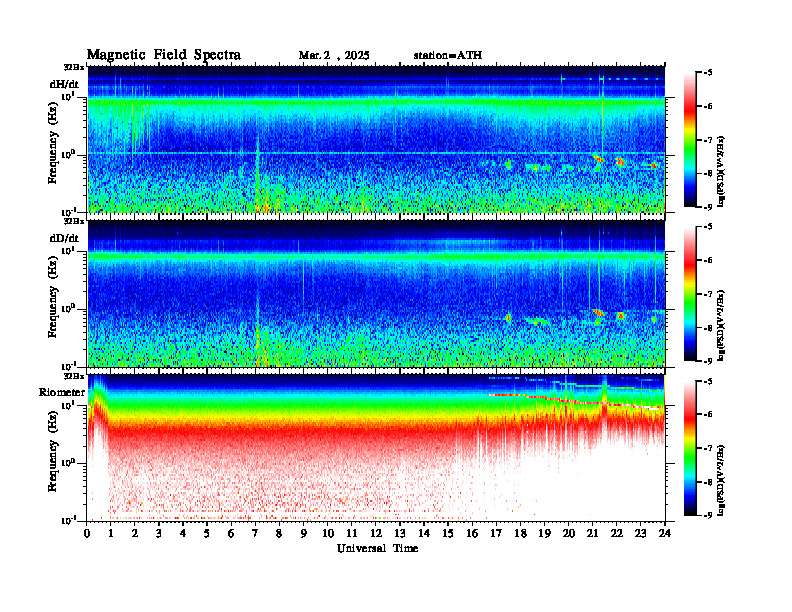Open the dH/dt spectrogram plot
The image size is (792, 612).
click(x=376, y=139)
